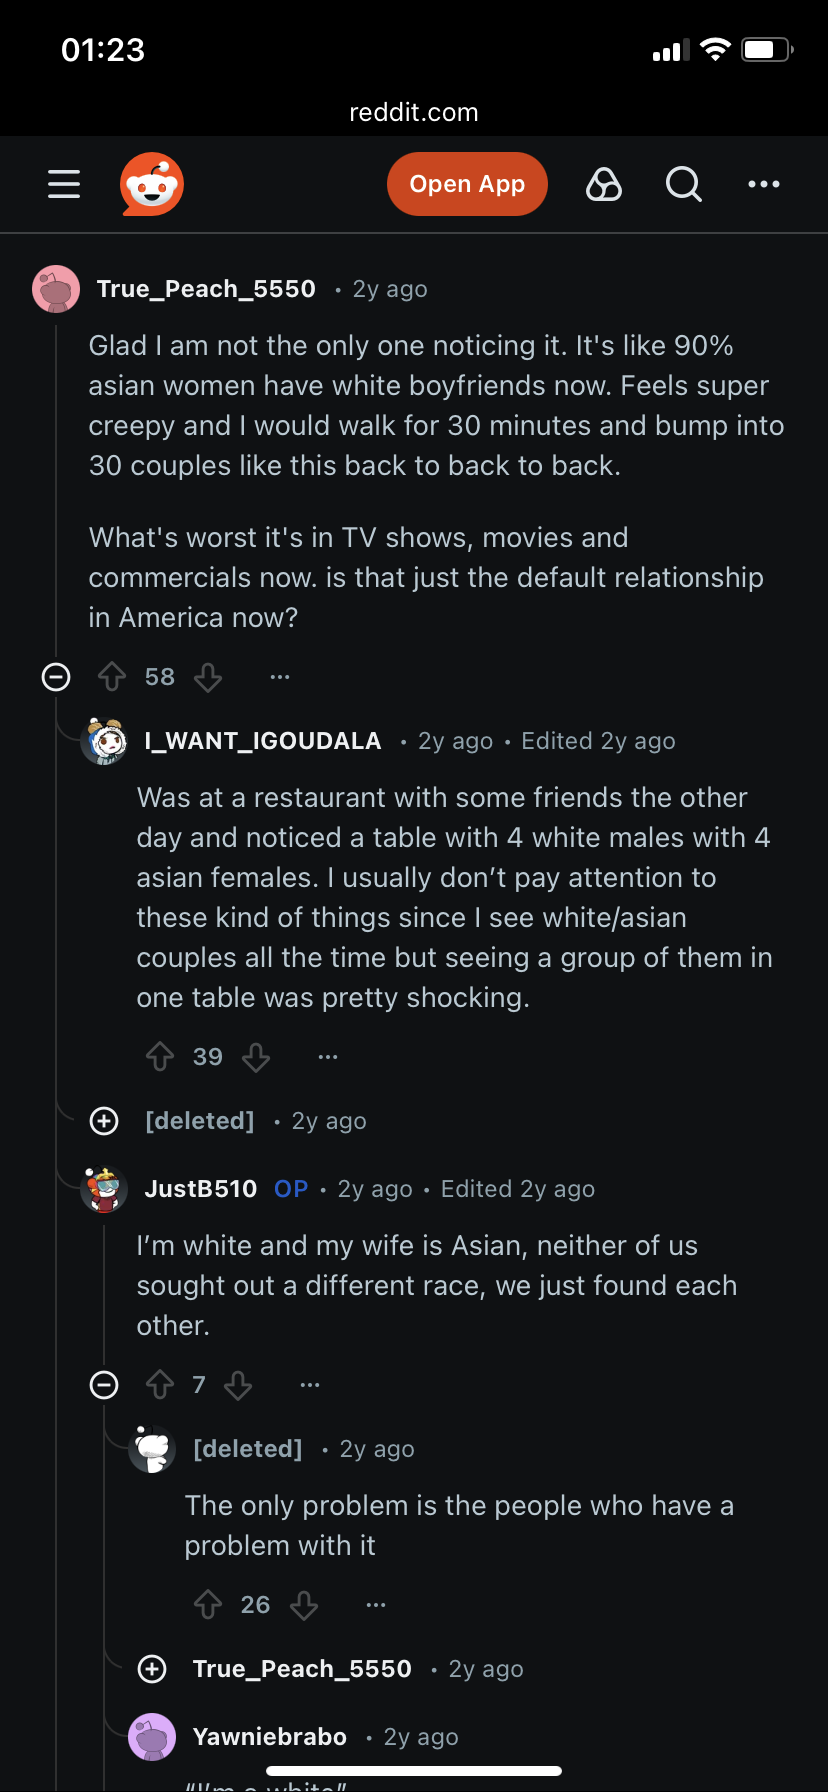Upvote True_Peach_5550's comment with 58 points
Image resolution: width=828 pixels, height=1792 pixels.
pos(112,677)
